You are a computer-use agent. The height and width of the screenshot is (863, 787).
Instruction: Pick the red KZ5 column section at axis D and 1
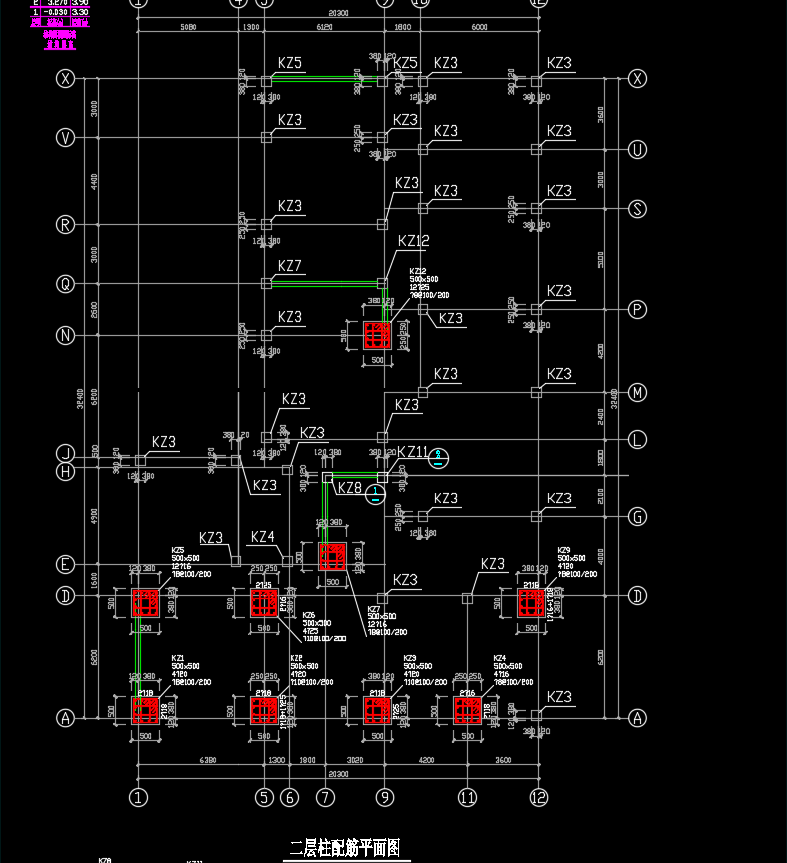coord(145,603)
